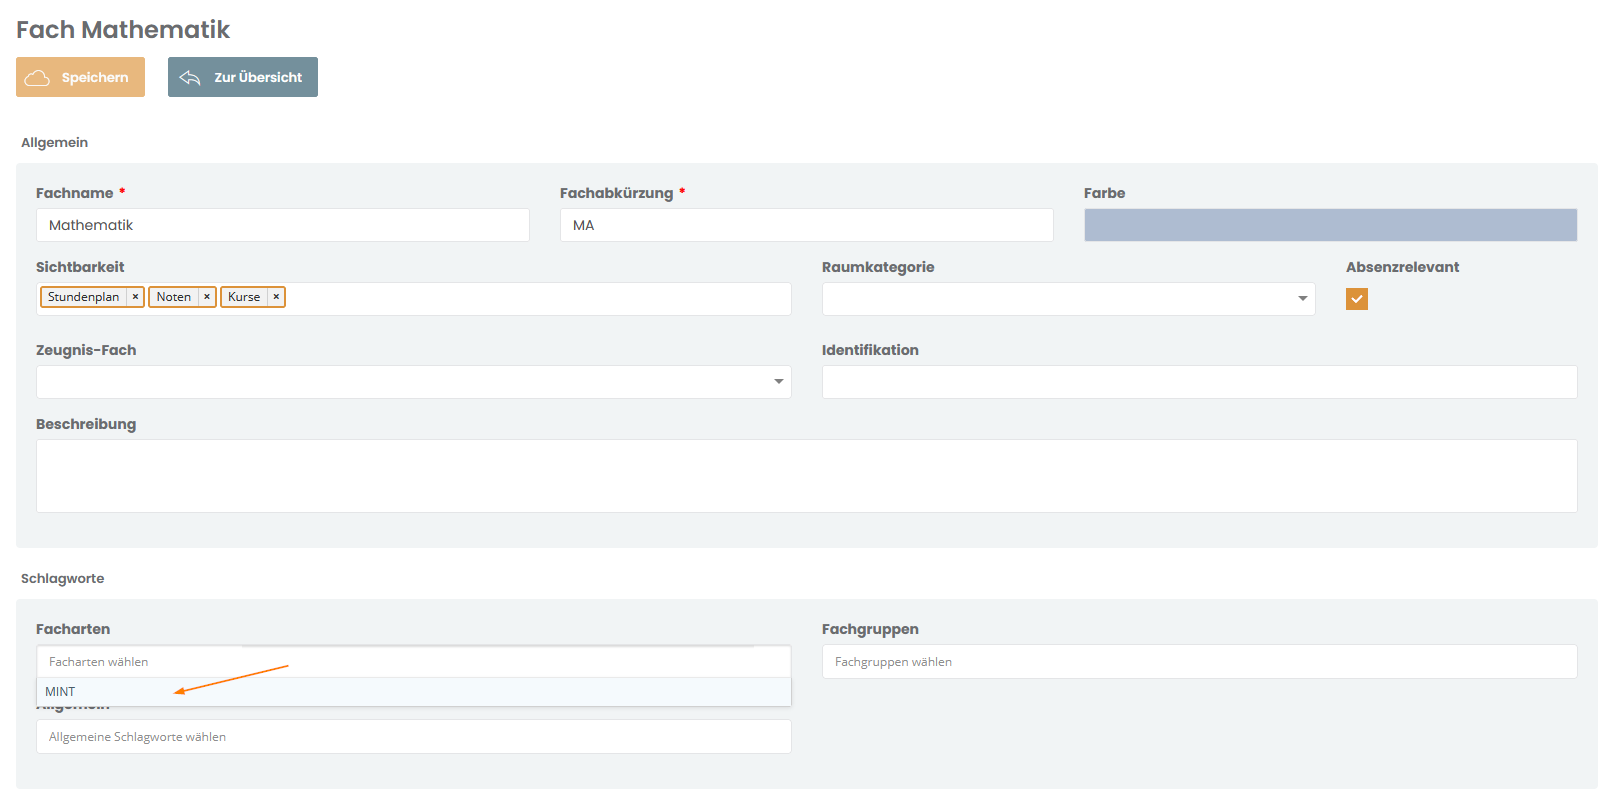Remove the Noten tag with its x
This screenshot has height=806, width=1615.
(x=207, y=297)
